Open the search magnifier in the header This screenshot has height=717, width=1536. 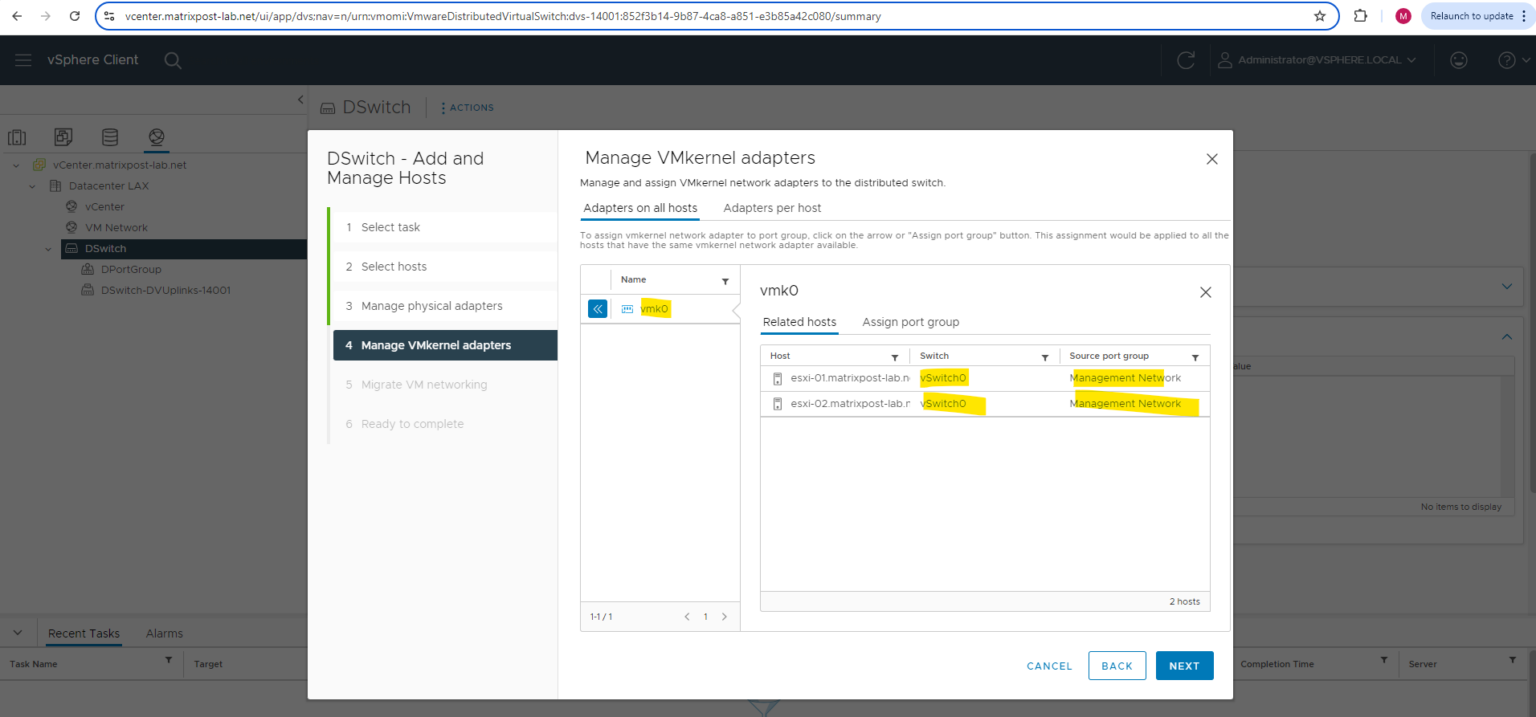(172, 60)
